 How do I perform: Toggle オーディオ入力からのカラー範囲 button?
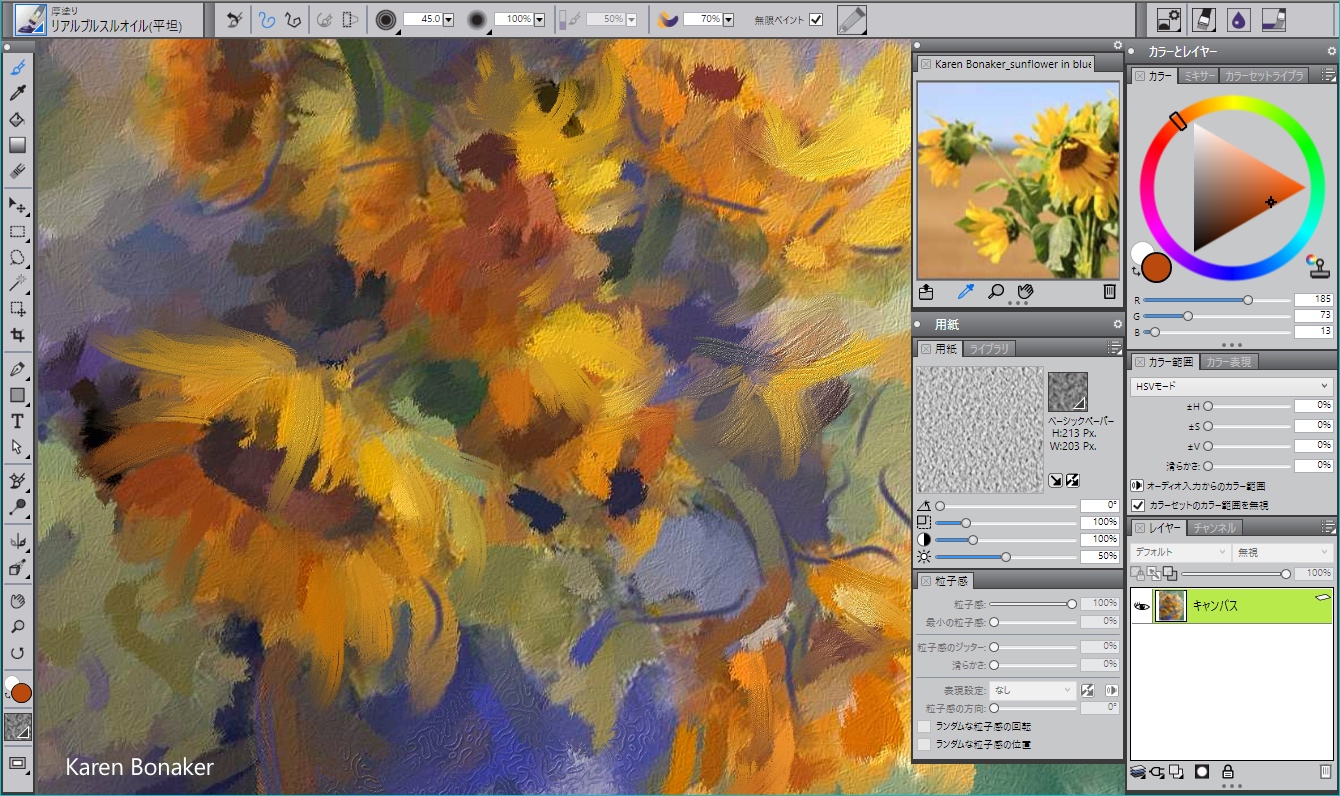point(1137,485)
